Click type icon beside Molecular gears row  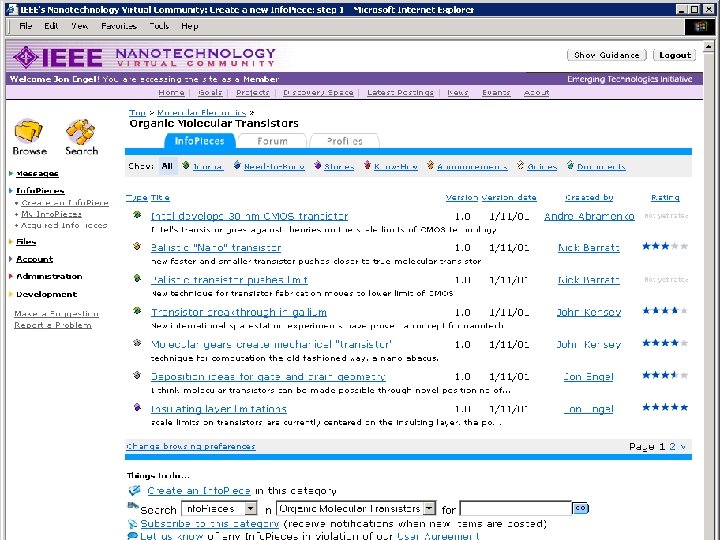(137, 343)
